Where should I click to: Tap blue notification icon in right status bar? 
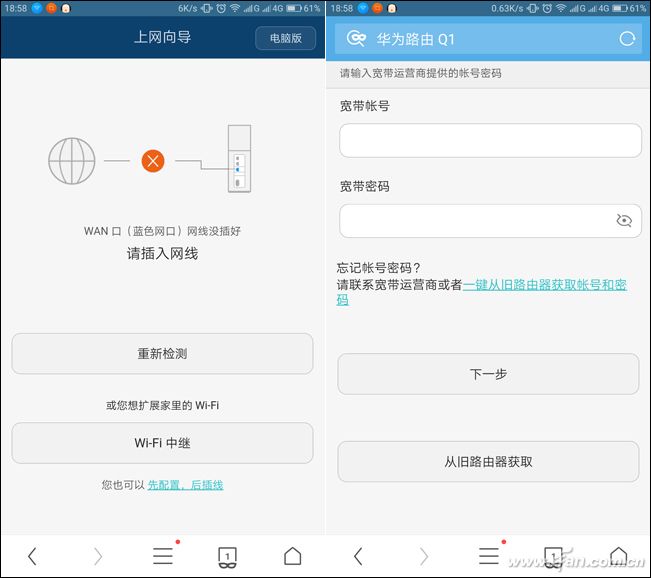(x=363, y=8)
